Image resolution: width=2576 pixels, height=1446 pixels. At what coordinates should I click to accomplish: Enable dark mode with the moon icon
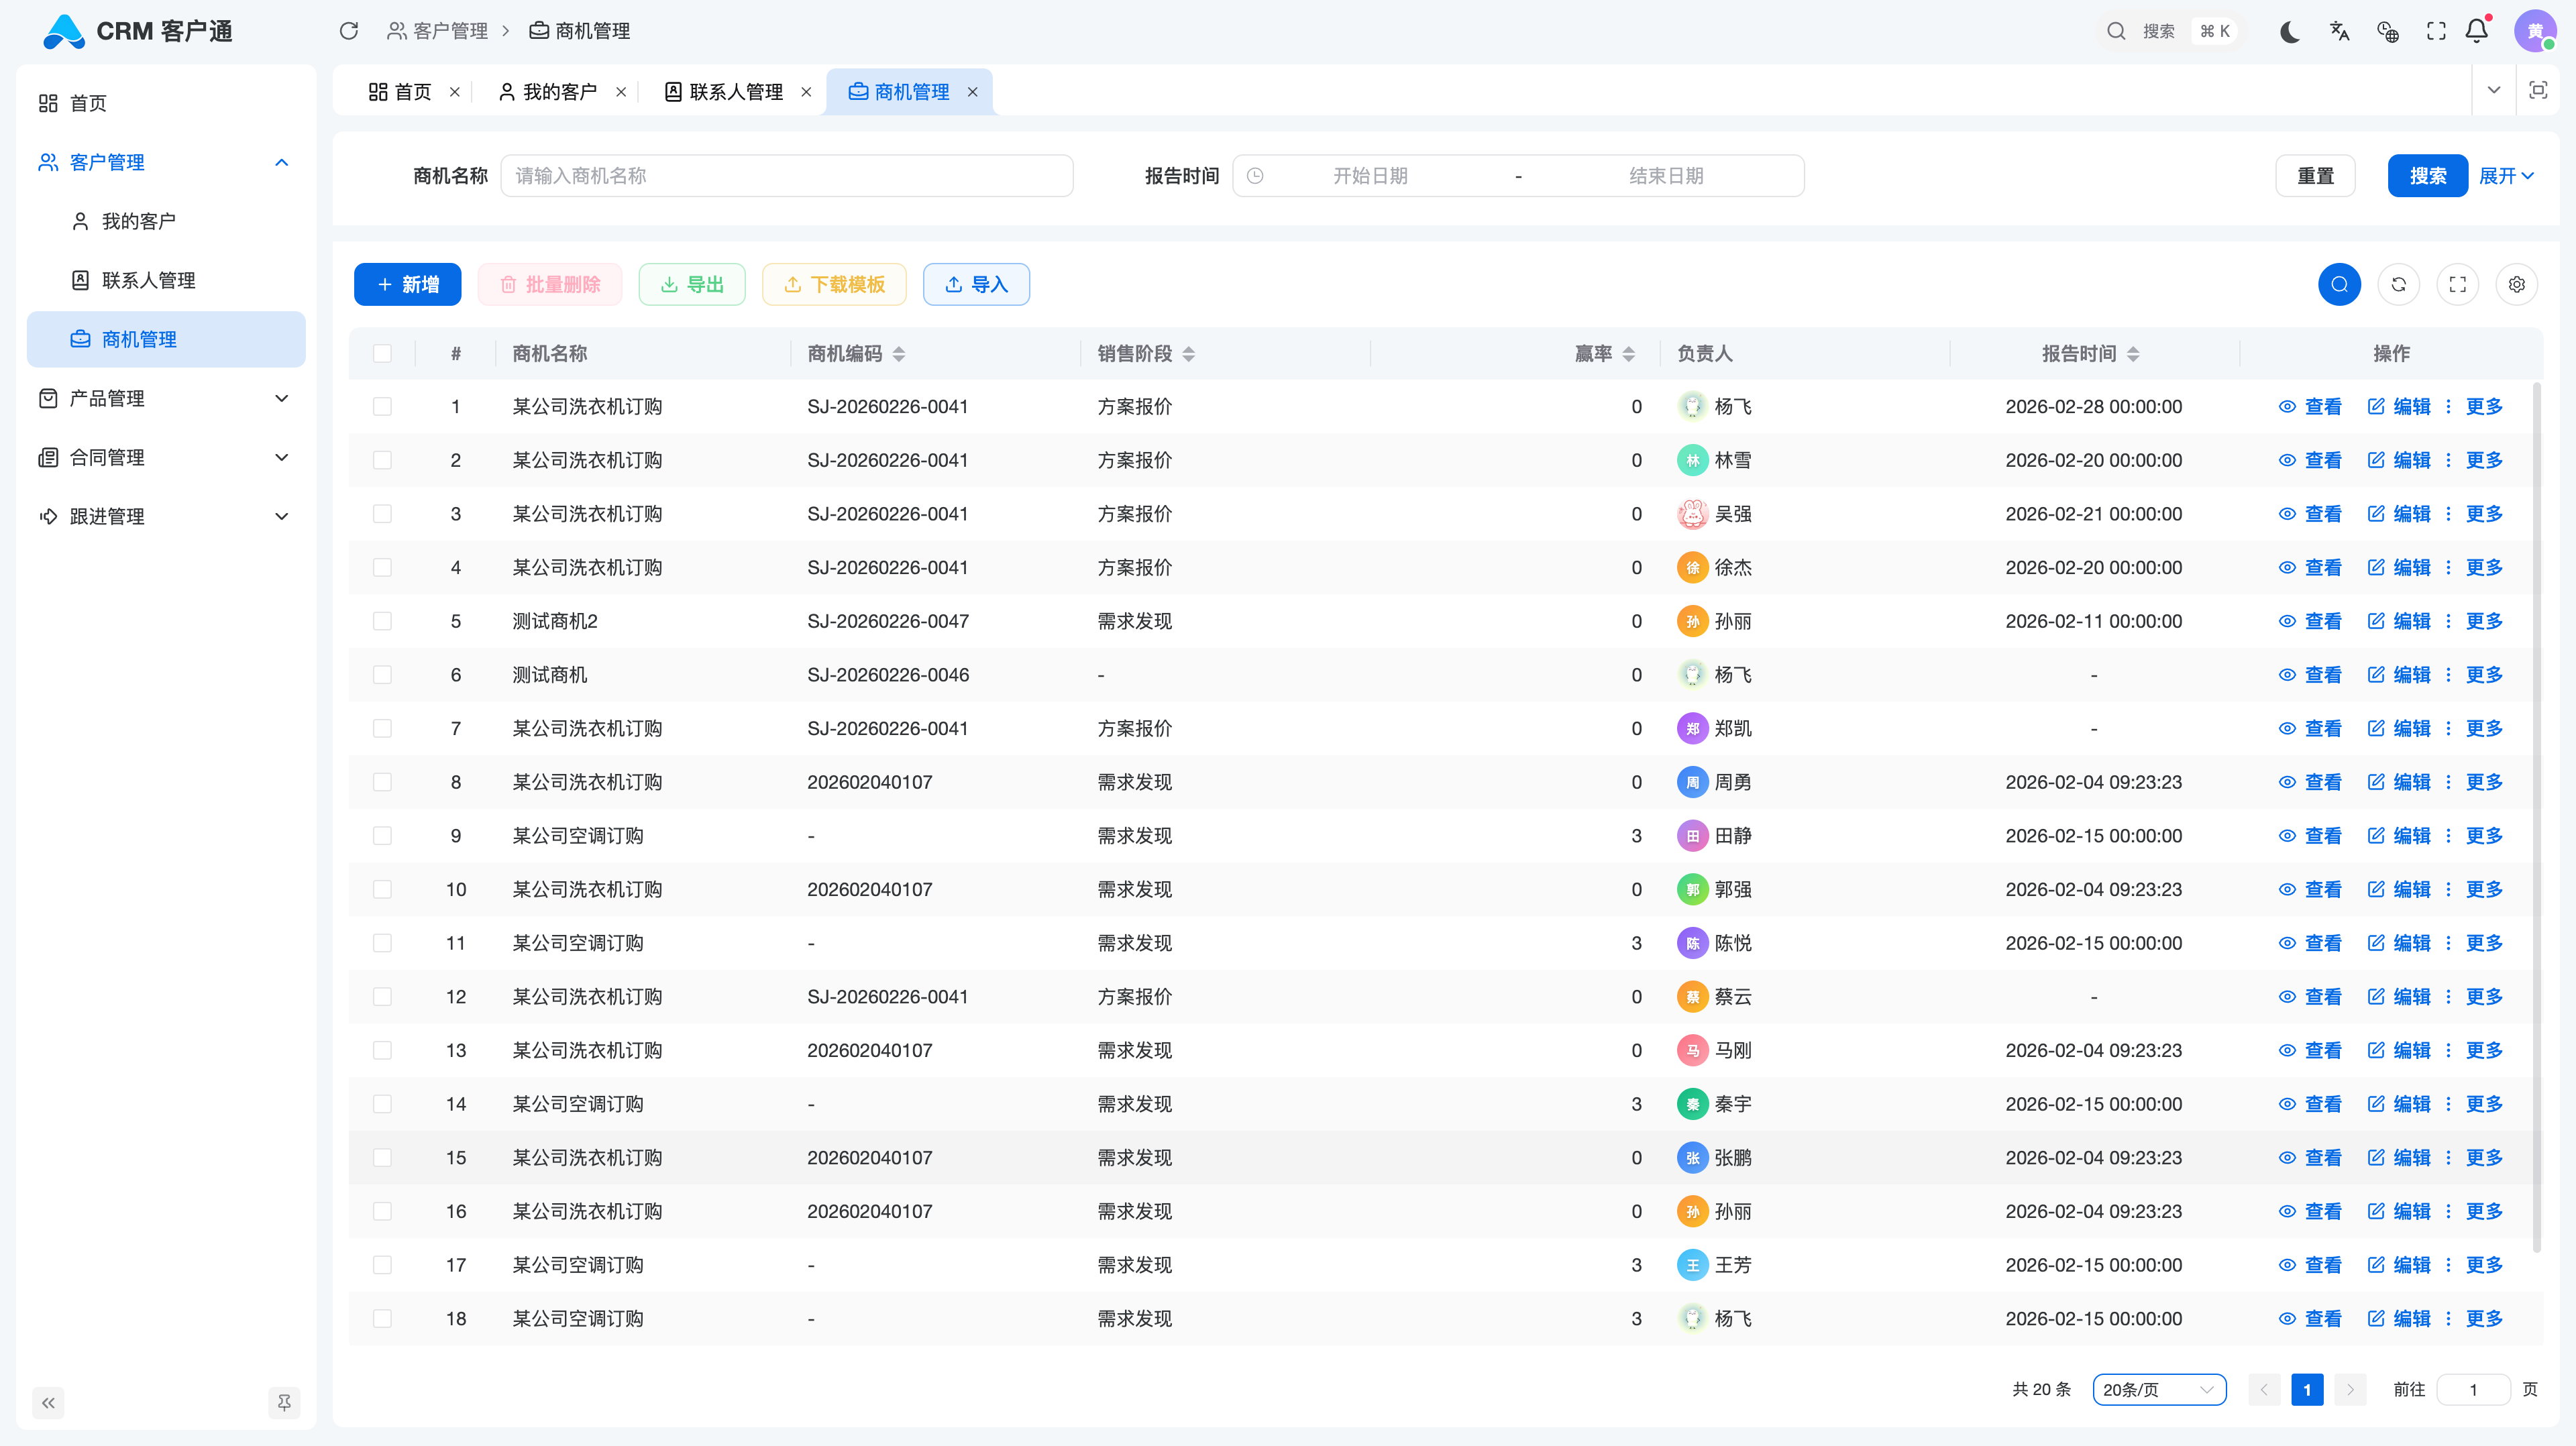(x=2289, y=31)
